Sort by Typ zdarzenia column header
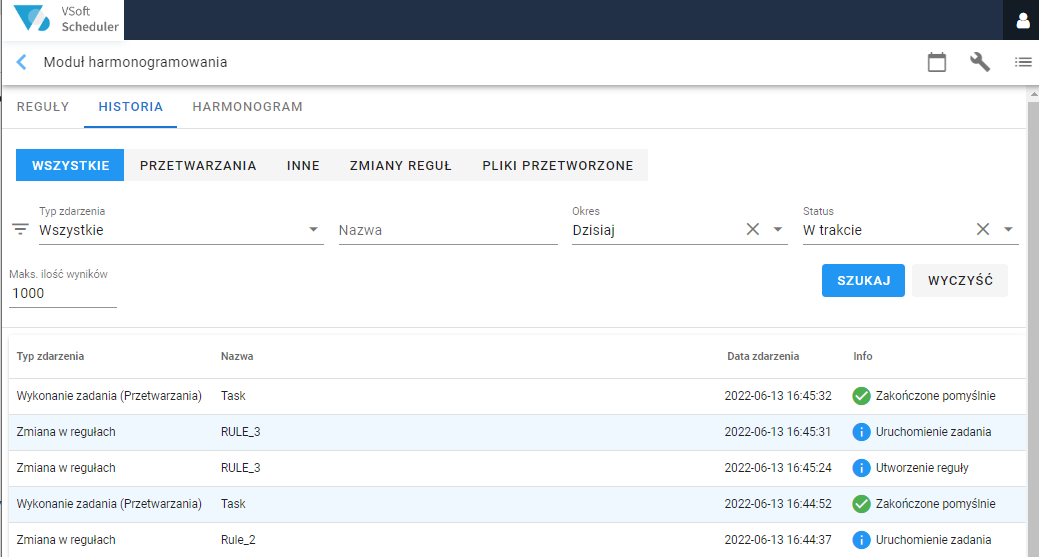The image size is (1039, 557). tap(50, 356)
